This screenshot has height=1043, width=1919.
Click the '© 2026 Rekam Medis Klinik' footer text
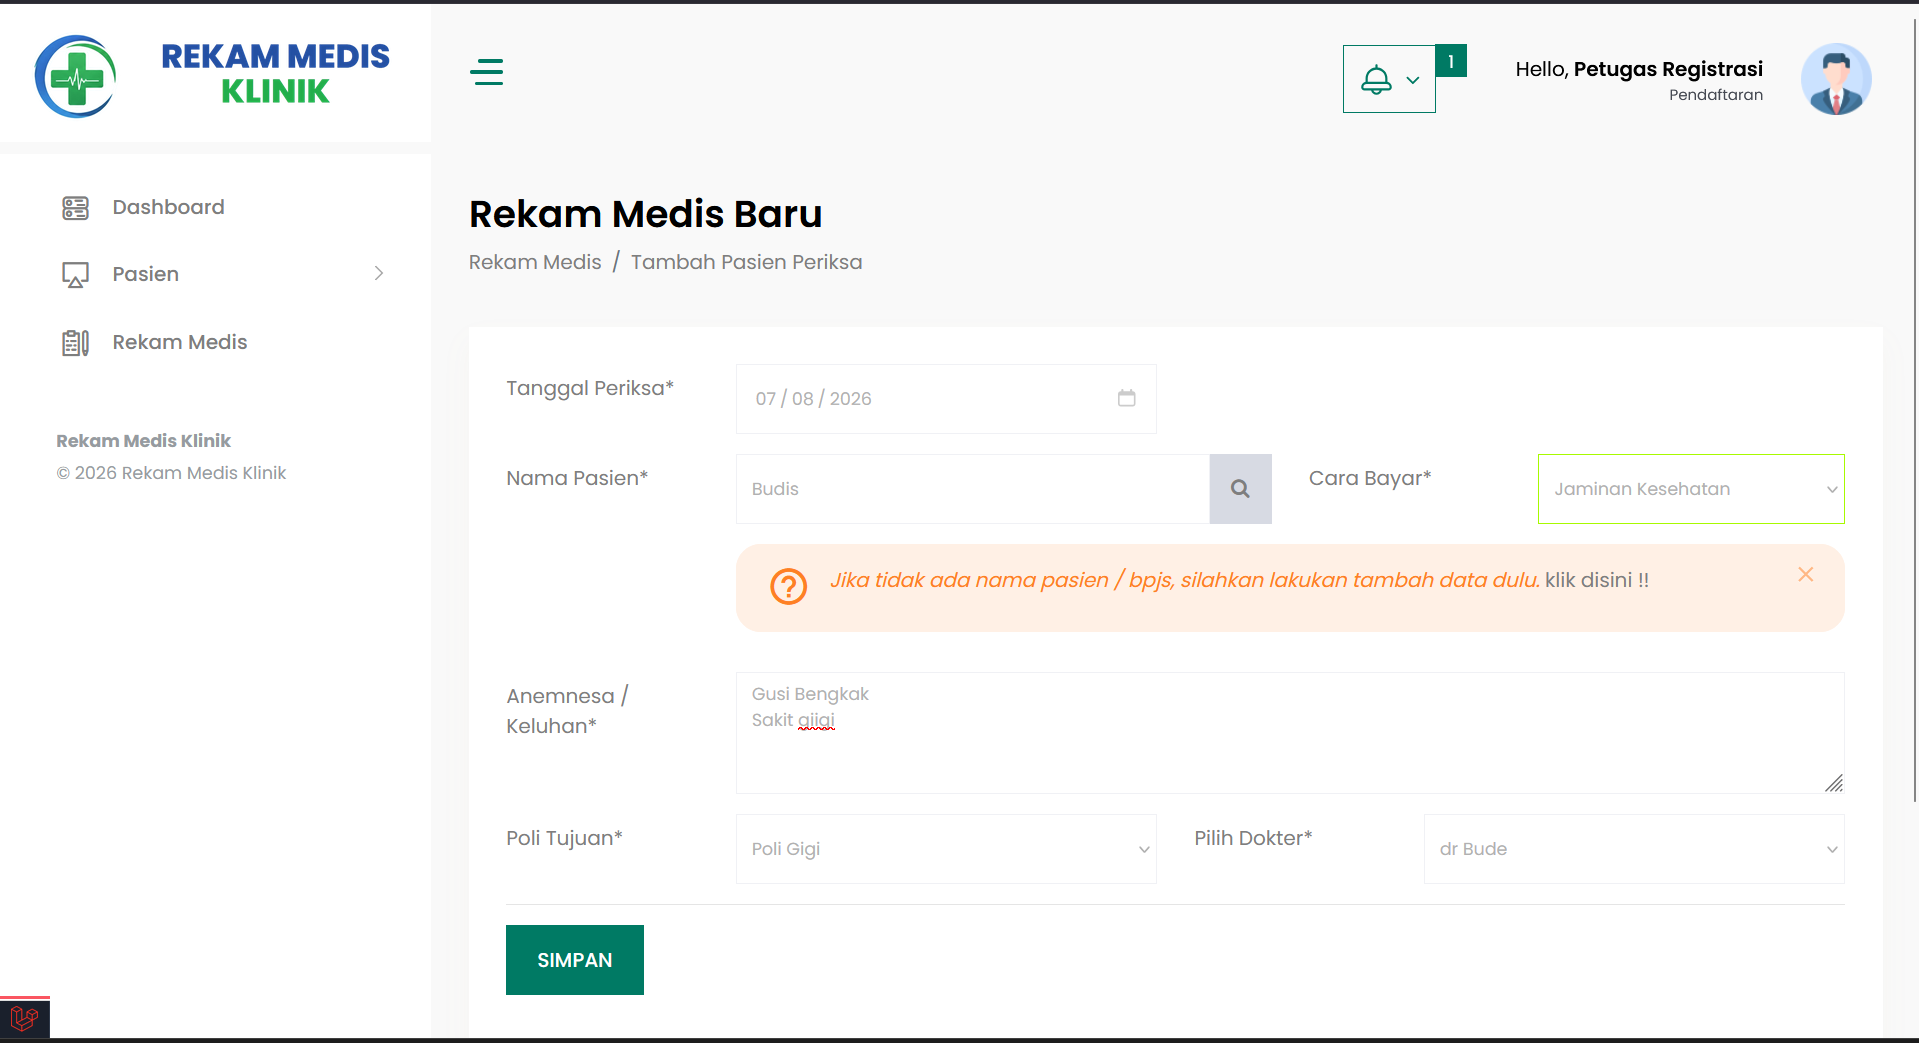coord(171,473)
